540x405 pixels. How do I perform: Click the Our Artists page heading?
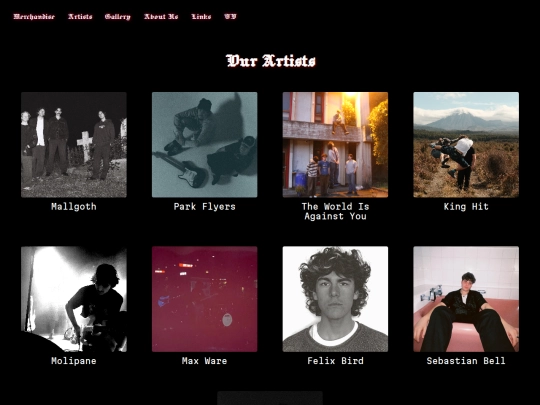[271, 61]
